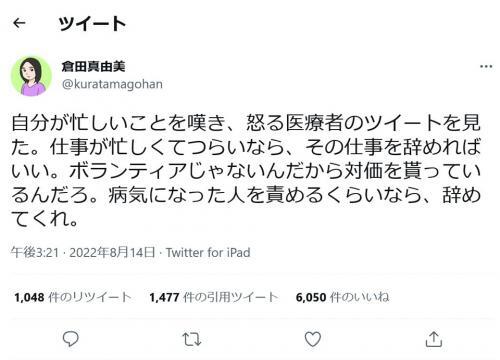500x360 pixels.
Task: Click the tweet body text
Action: [246, 171]
